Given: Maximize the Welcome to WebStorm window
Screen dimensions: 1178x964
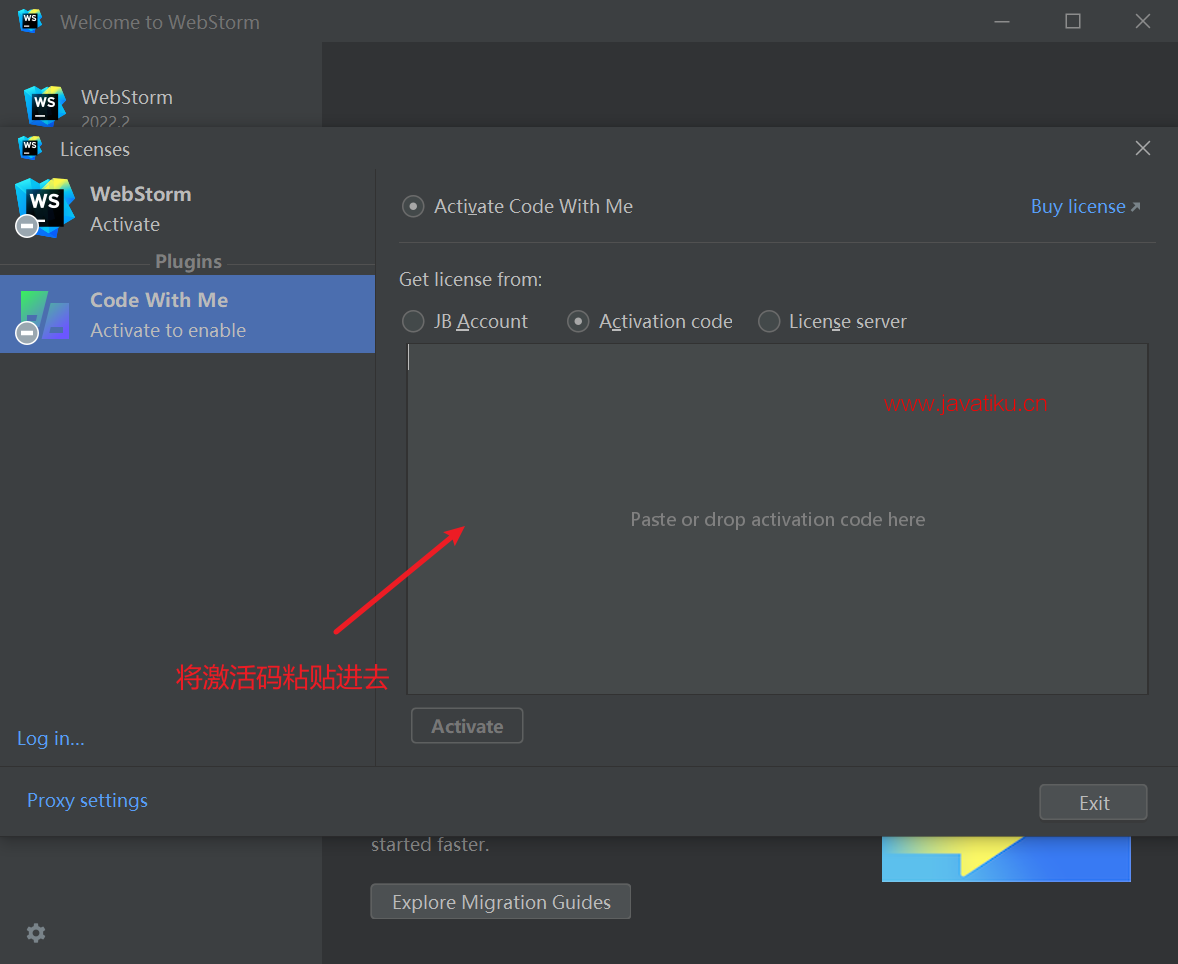Looking at the screenshot, I should point(1073,21).
